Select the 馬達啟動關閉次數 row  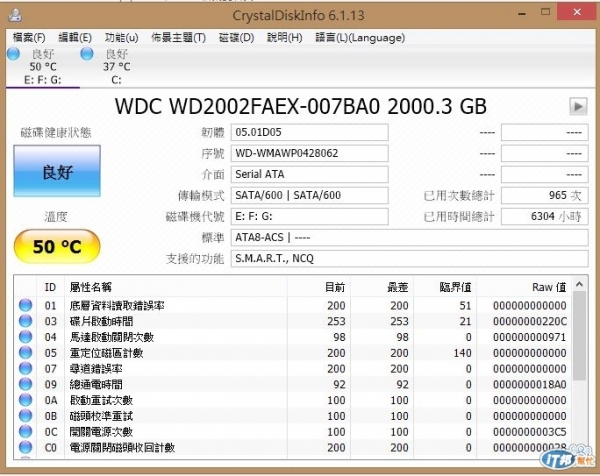tap(293, 337)
